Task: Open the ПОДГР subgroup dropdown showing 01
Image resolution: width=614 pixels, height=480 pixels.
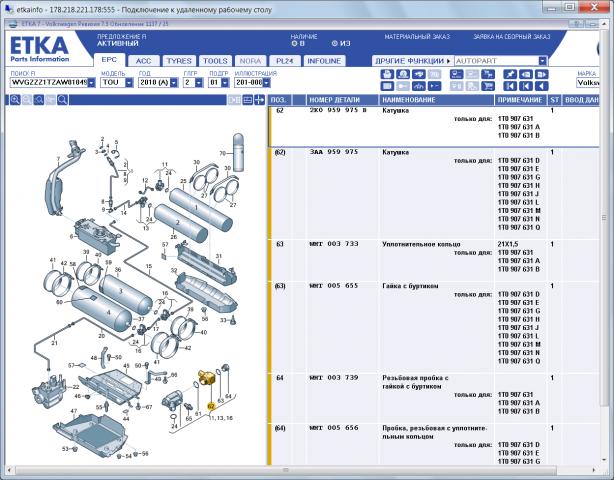Action: [x=224, y=83]
